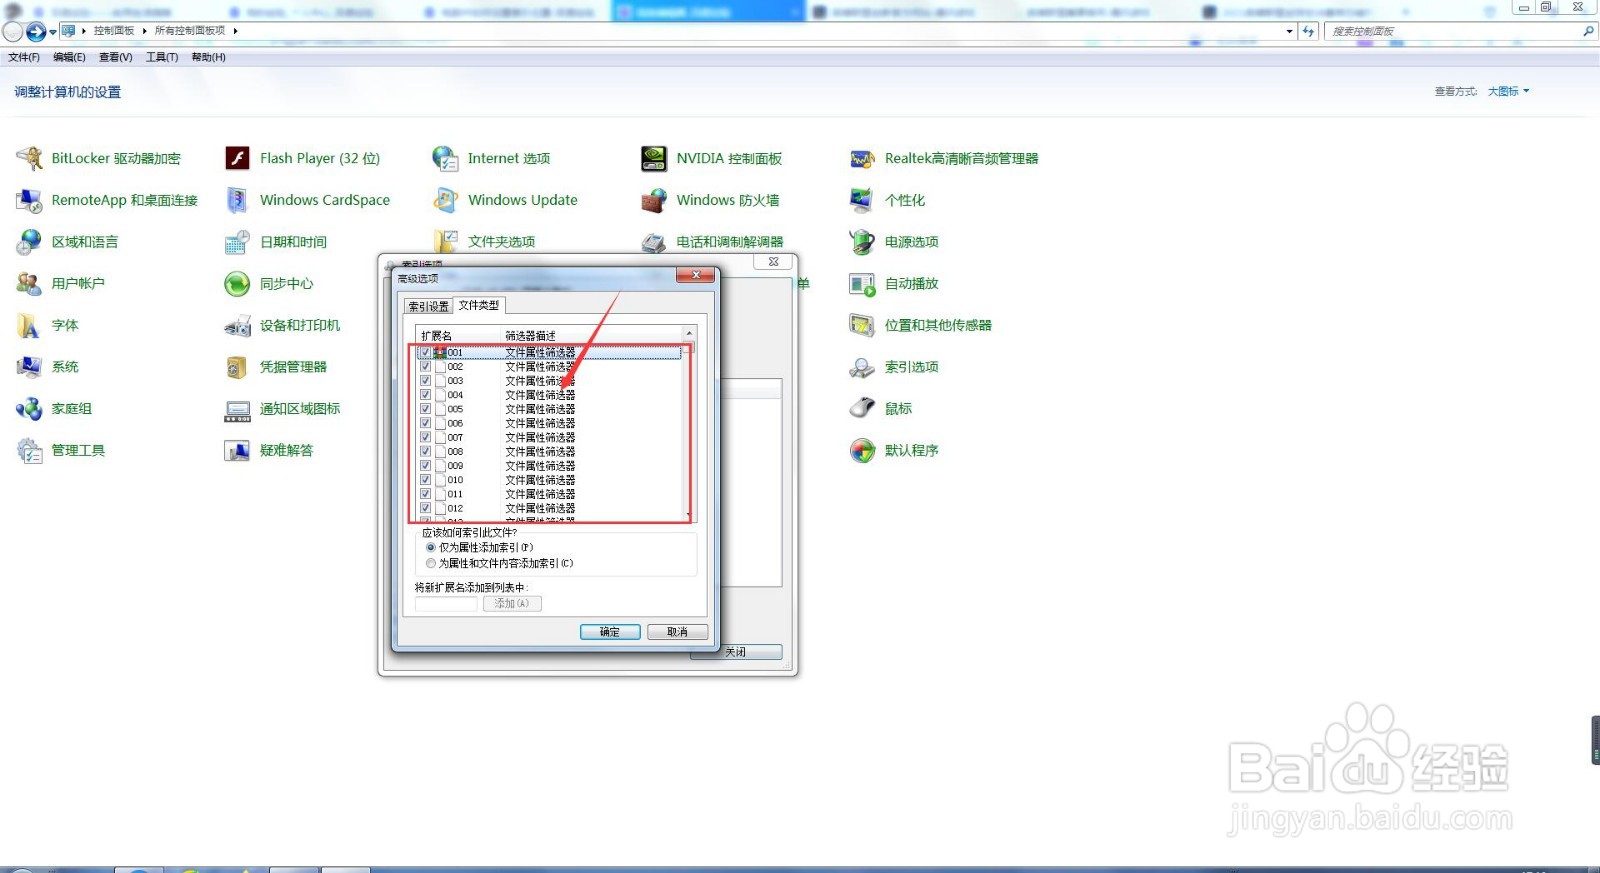Open 鼠标 icon
Image resolution: width=1600 pixels, height=873 pixels.
(x=862, y=408)
